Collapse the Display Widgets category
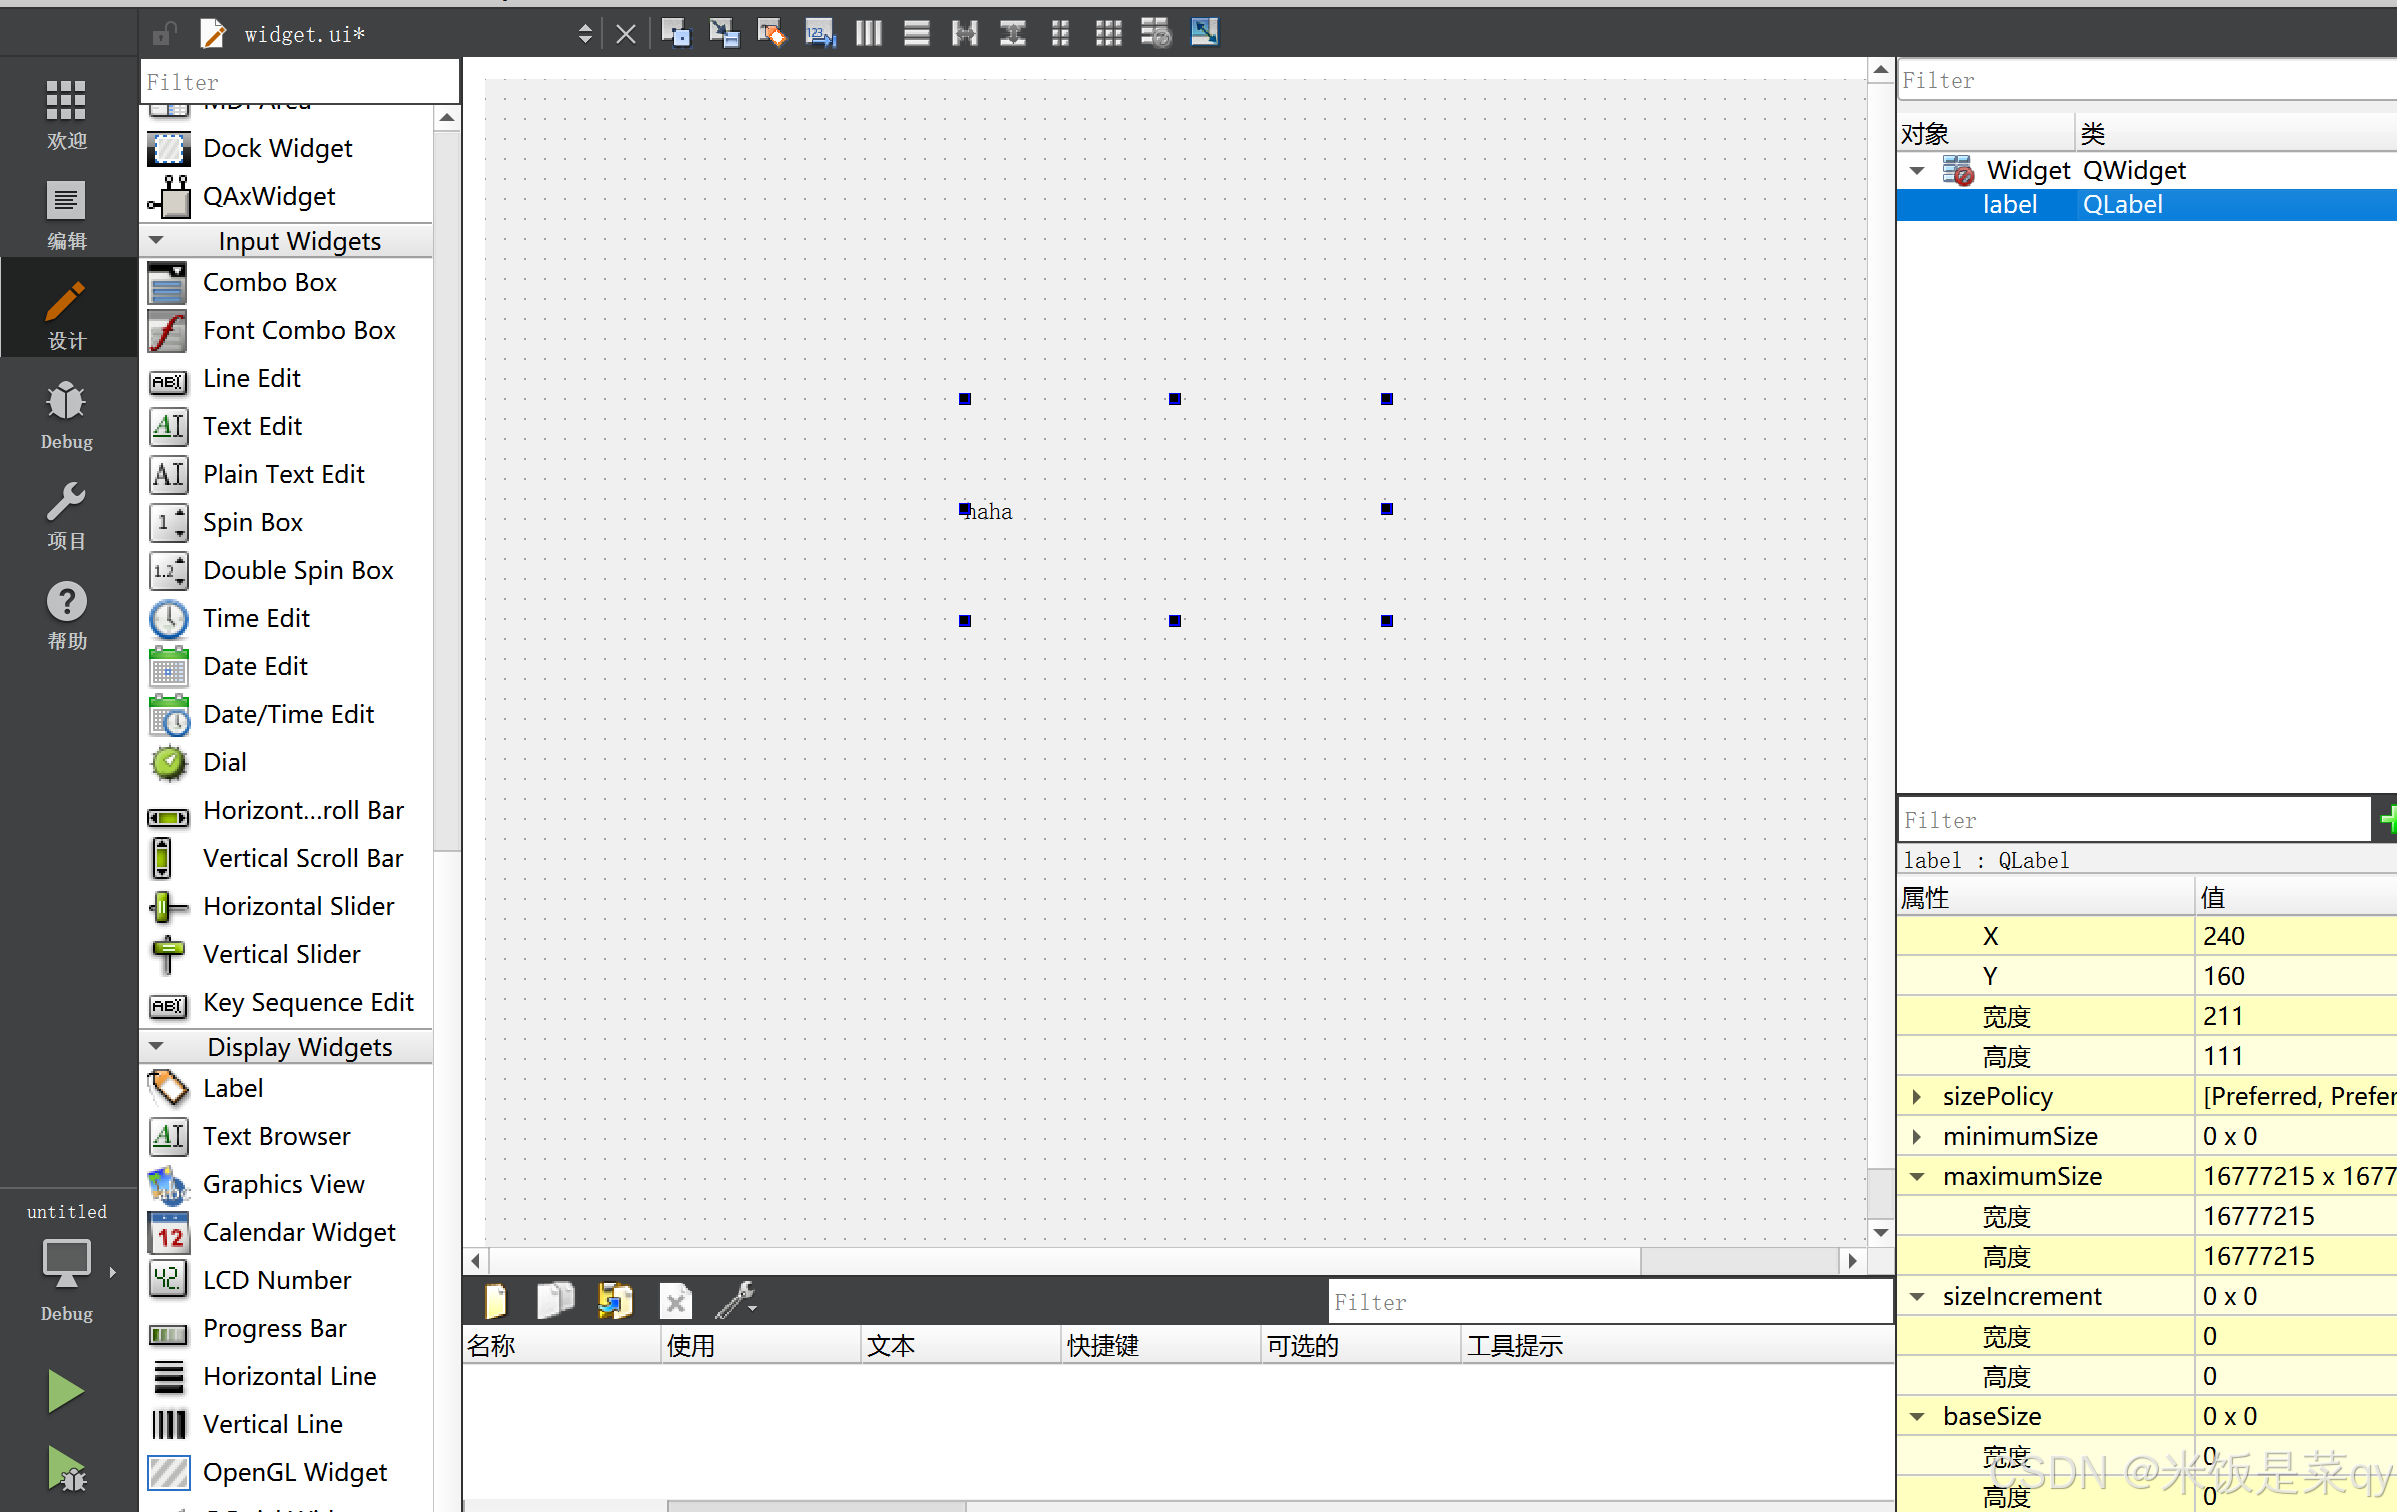This screenshot has height=1512, width=2397. click(157, 1047)
